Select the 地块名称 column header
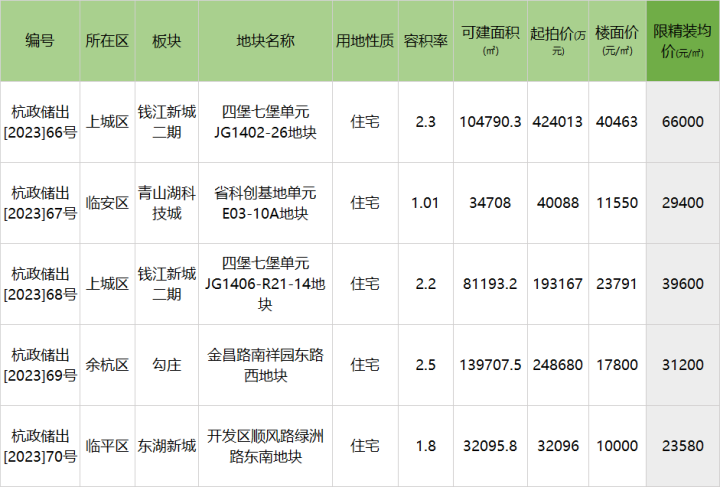The width and height of the screenshot is (720, 487). [x=265, y=41]
